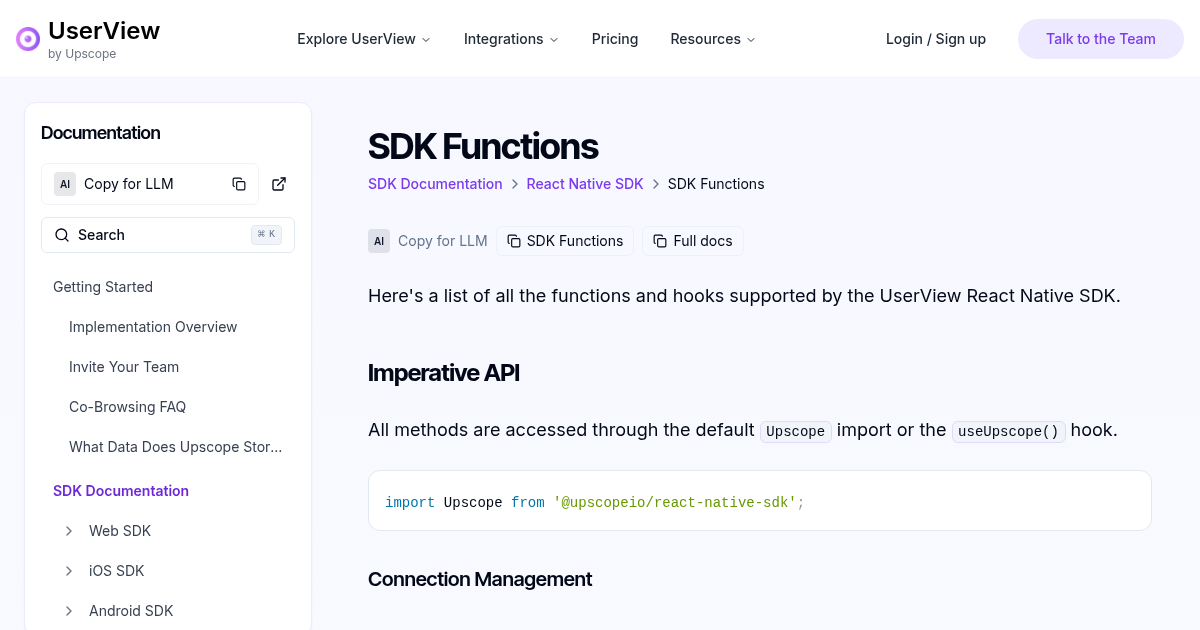Copy the SDK Functions page for LLM

pos(565,241)
